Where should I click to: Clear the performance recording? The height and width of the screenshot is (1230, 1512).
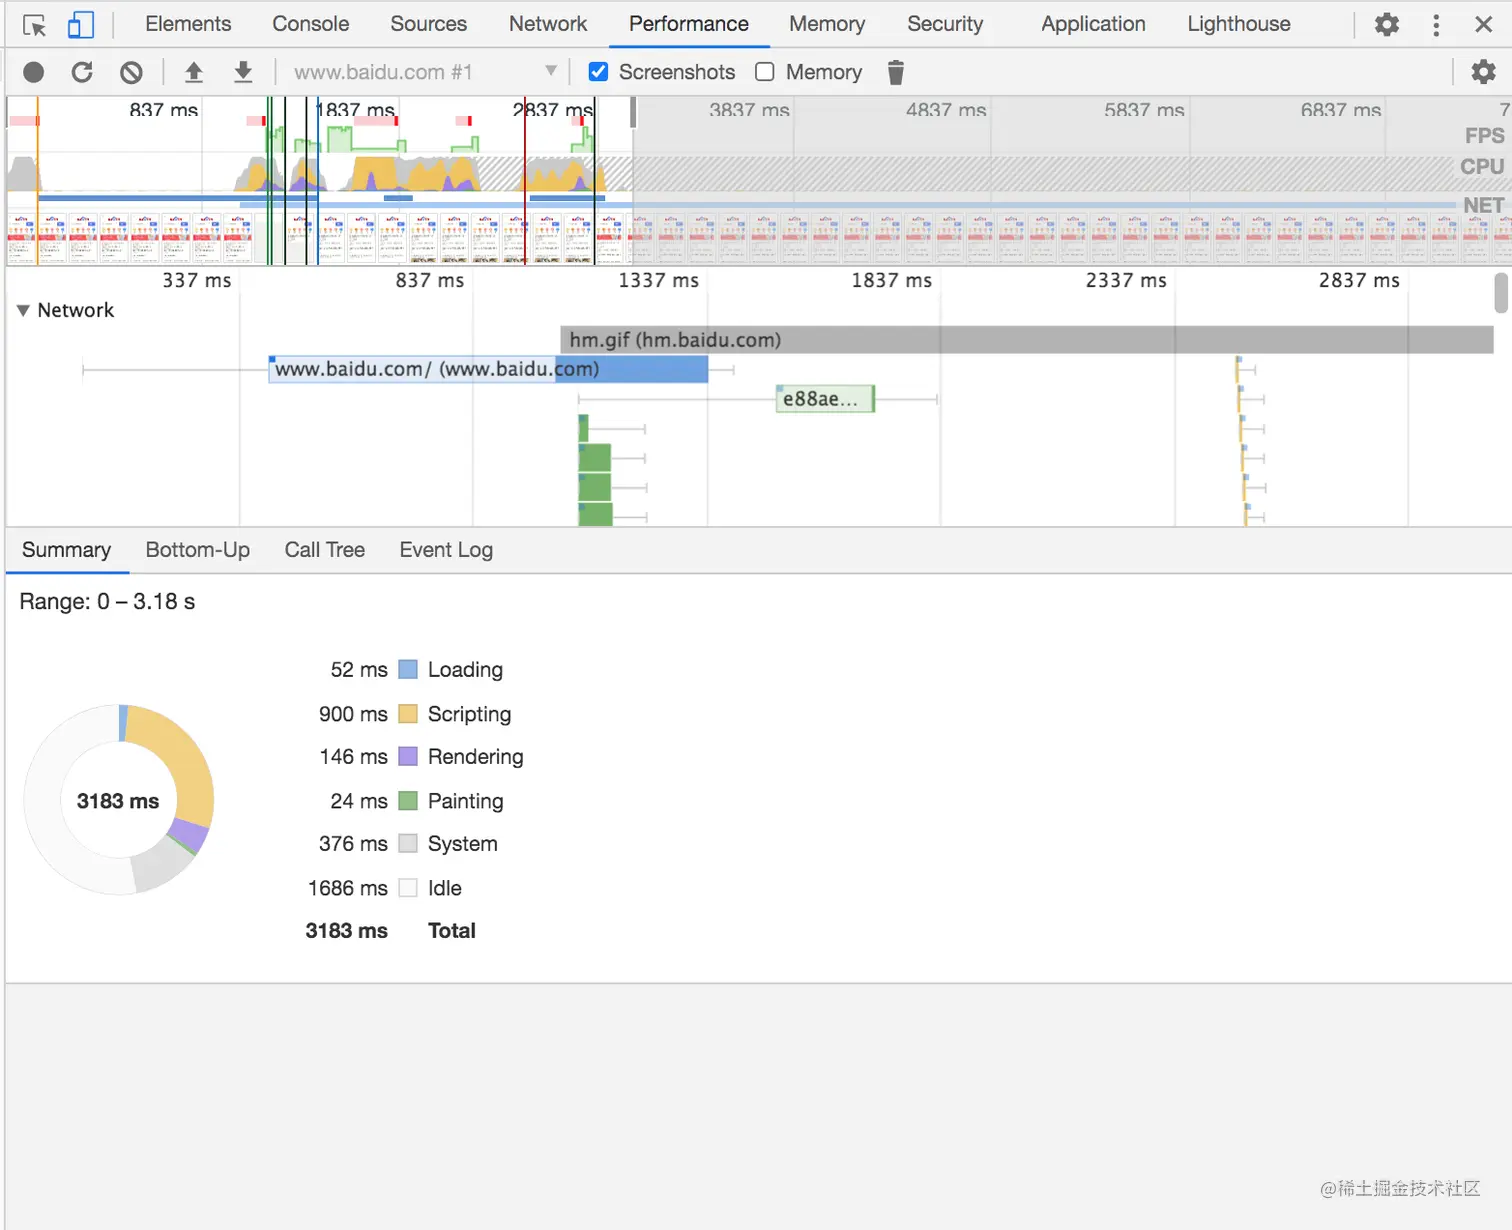(x=131, y=72)
